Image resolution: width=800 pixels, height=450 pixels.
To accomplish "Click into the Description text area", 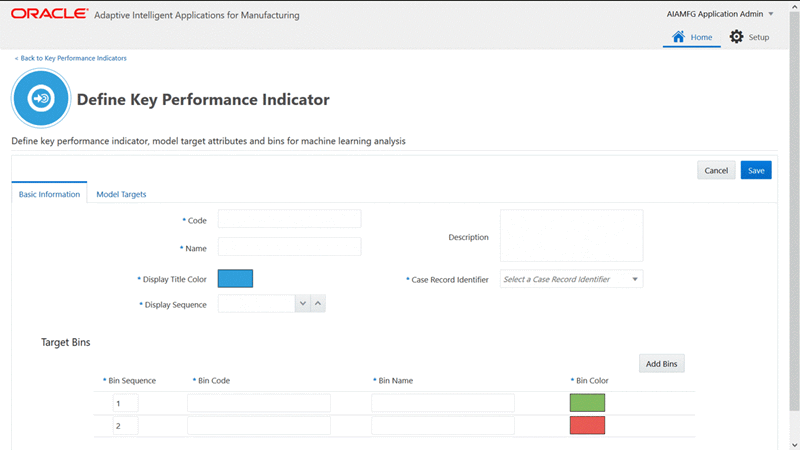I will point(571,235).
